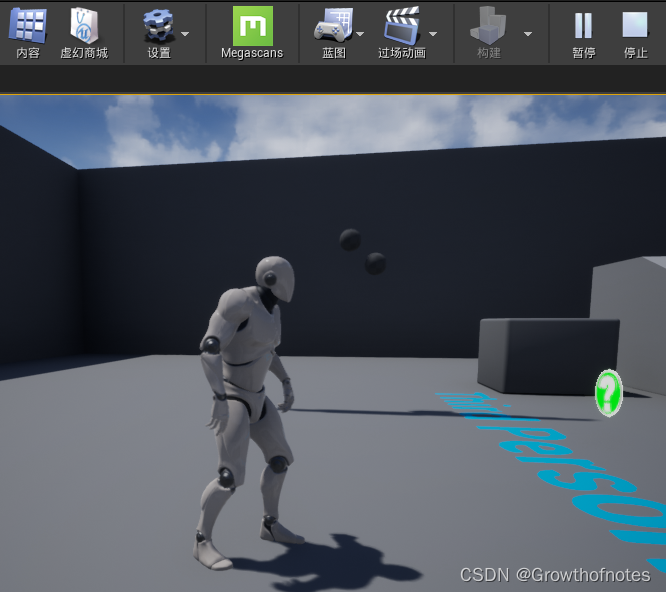The height and width of the screenshot is (592, 666).
Task: Expand the 蓝图 dropdown arrow
Action: coord(360,34)
